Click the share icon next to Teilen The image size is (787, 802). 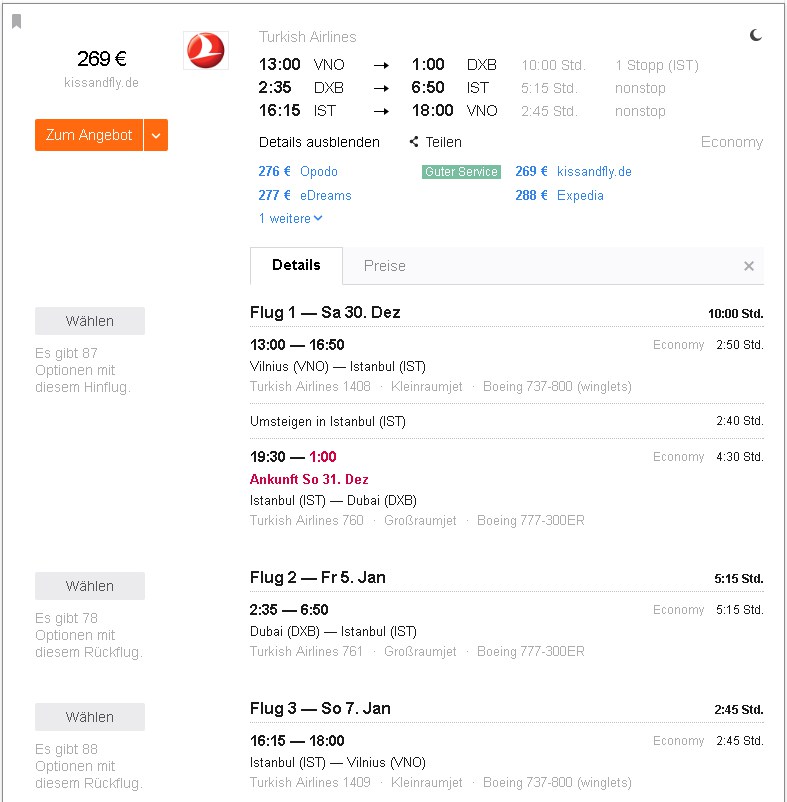(414, 142)
